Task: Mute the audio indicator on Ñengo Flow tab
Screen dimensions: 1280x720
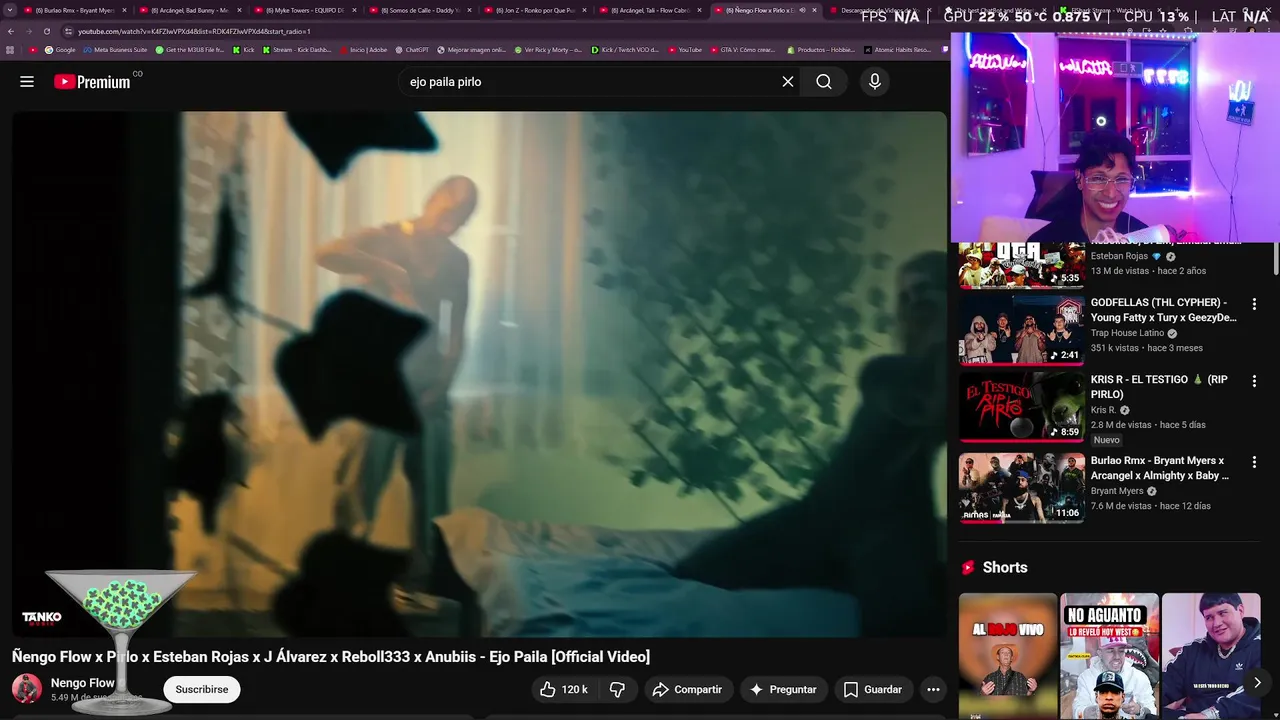Action: click(802, 10)
